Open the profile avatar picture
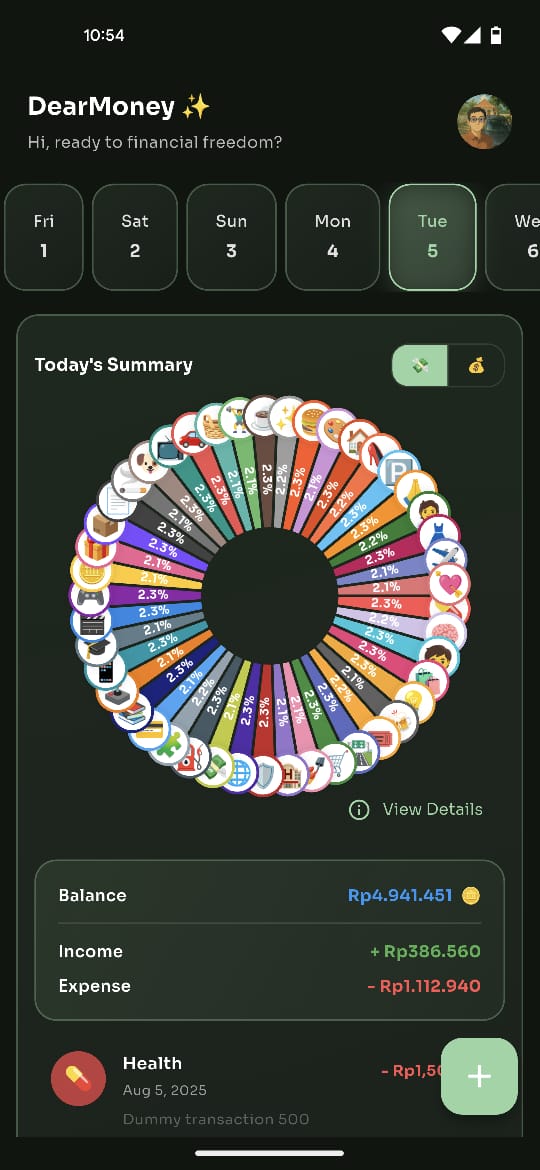Screen dimensions: 540x1170 (x=485, y=122)
